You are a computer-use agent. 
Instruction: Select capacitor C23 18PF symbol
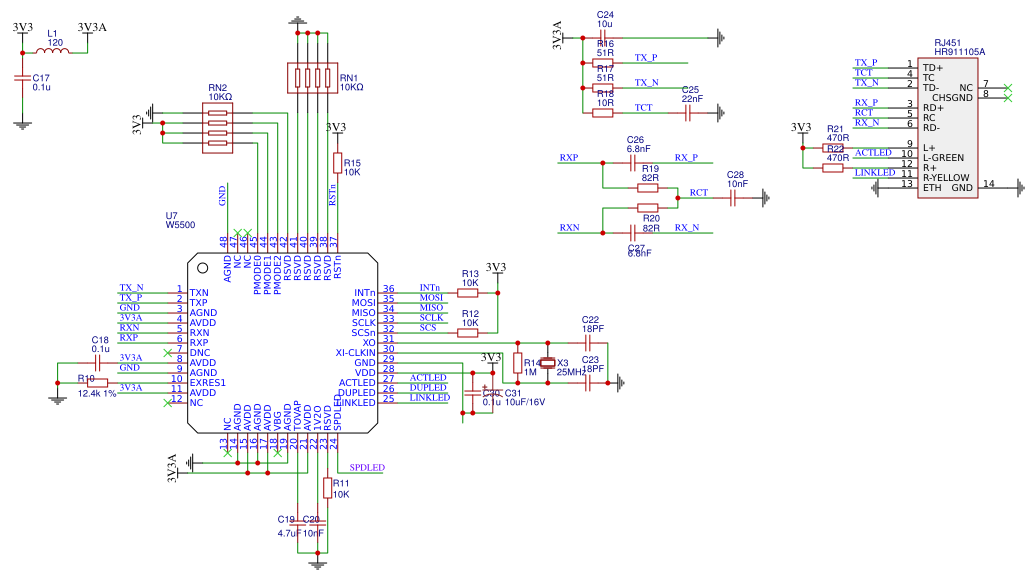coord(588,383)
